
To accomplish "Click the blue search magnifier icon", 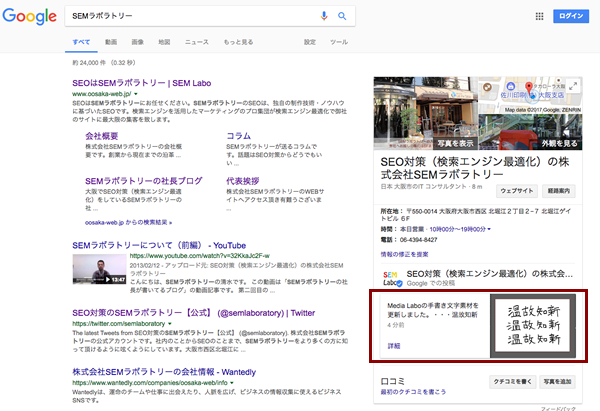I will (x=342, y=16).
